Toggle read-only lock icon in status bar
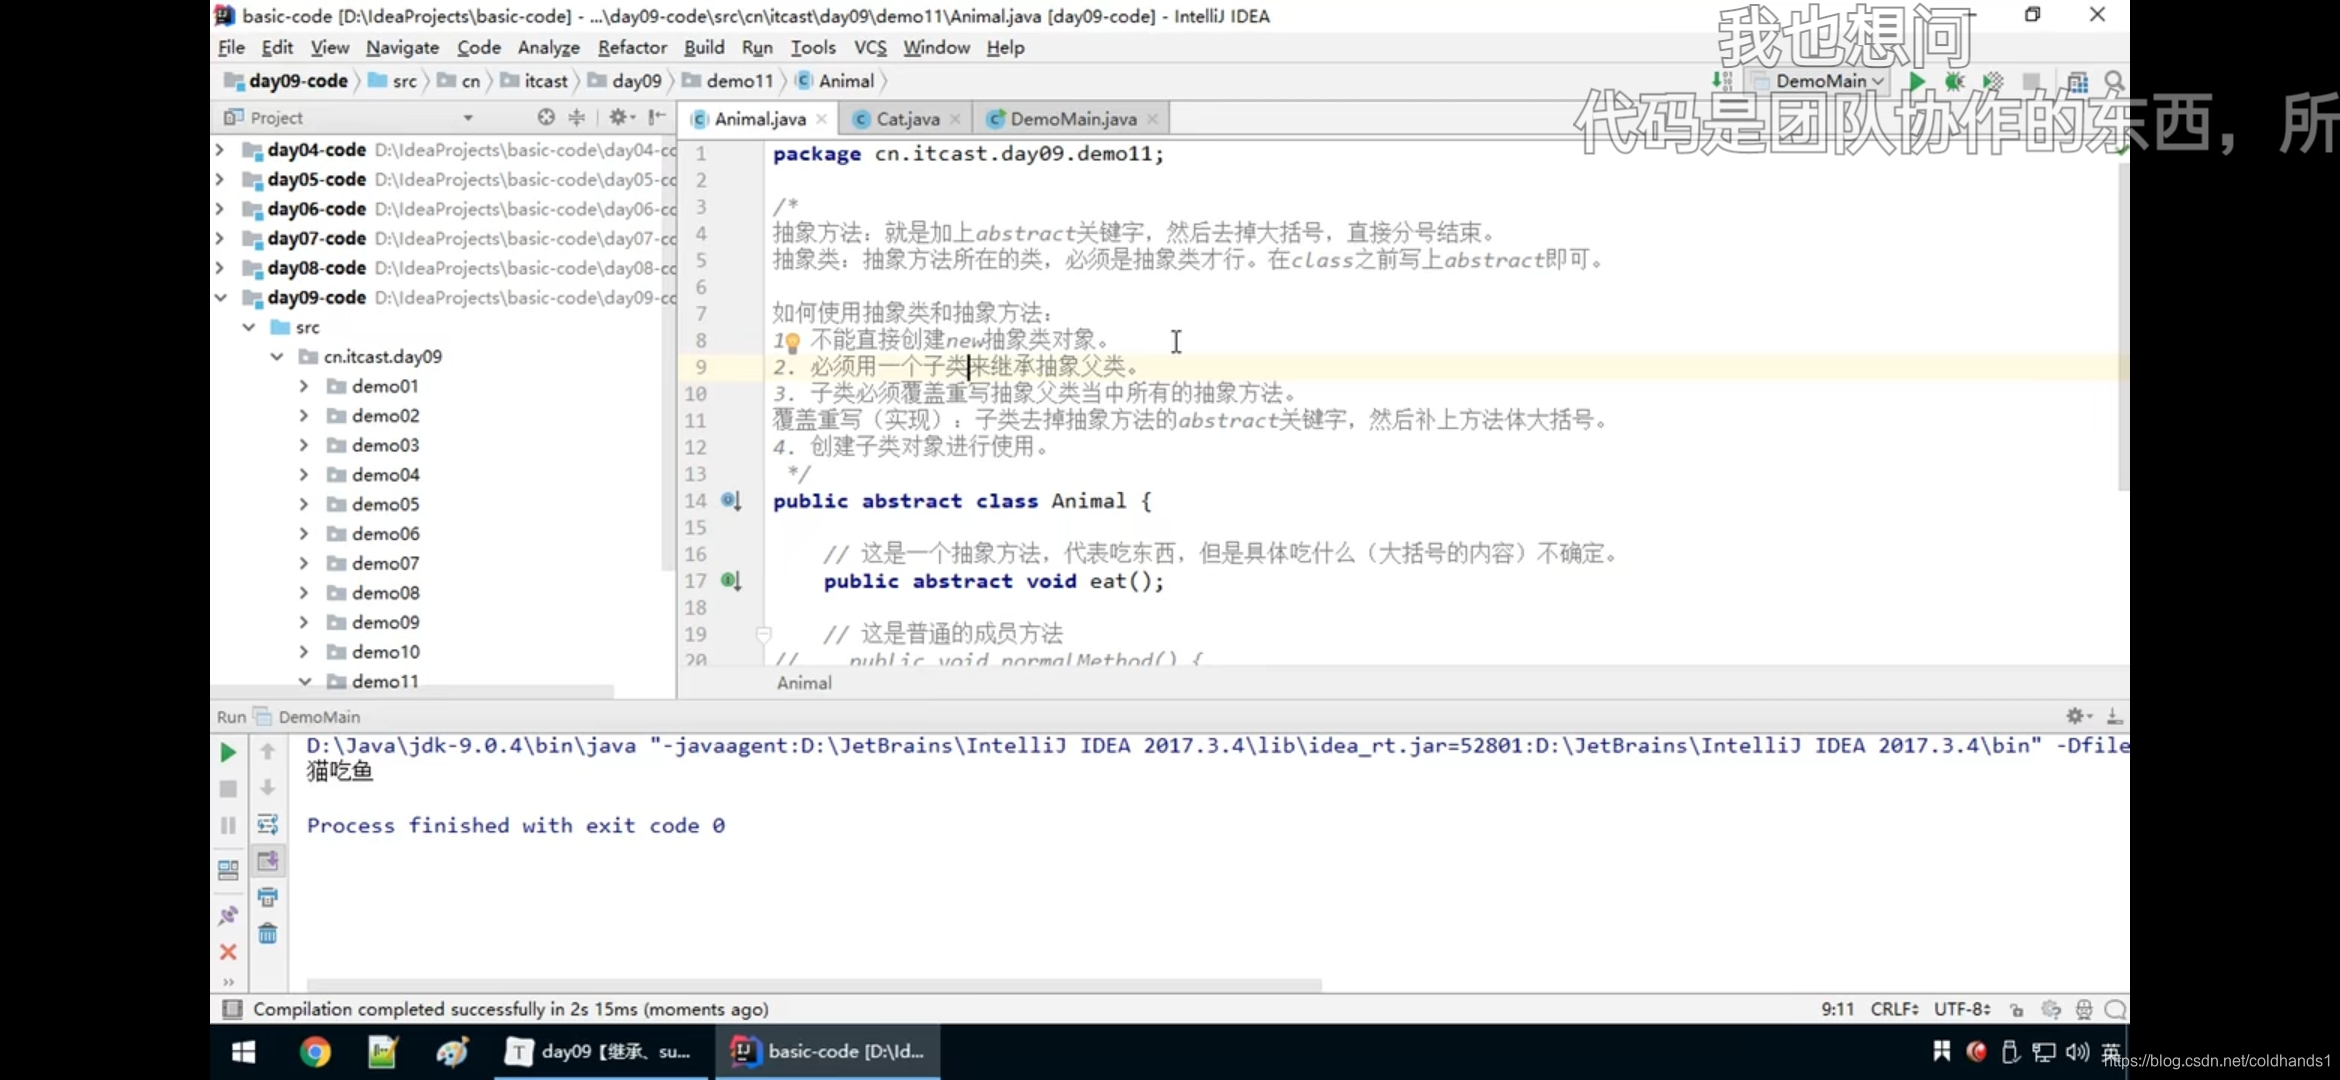Viewport: 2340px width, 1080px height. click(2016, 1010)
